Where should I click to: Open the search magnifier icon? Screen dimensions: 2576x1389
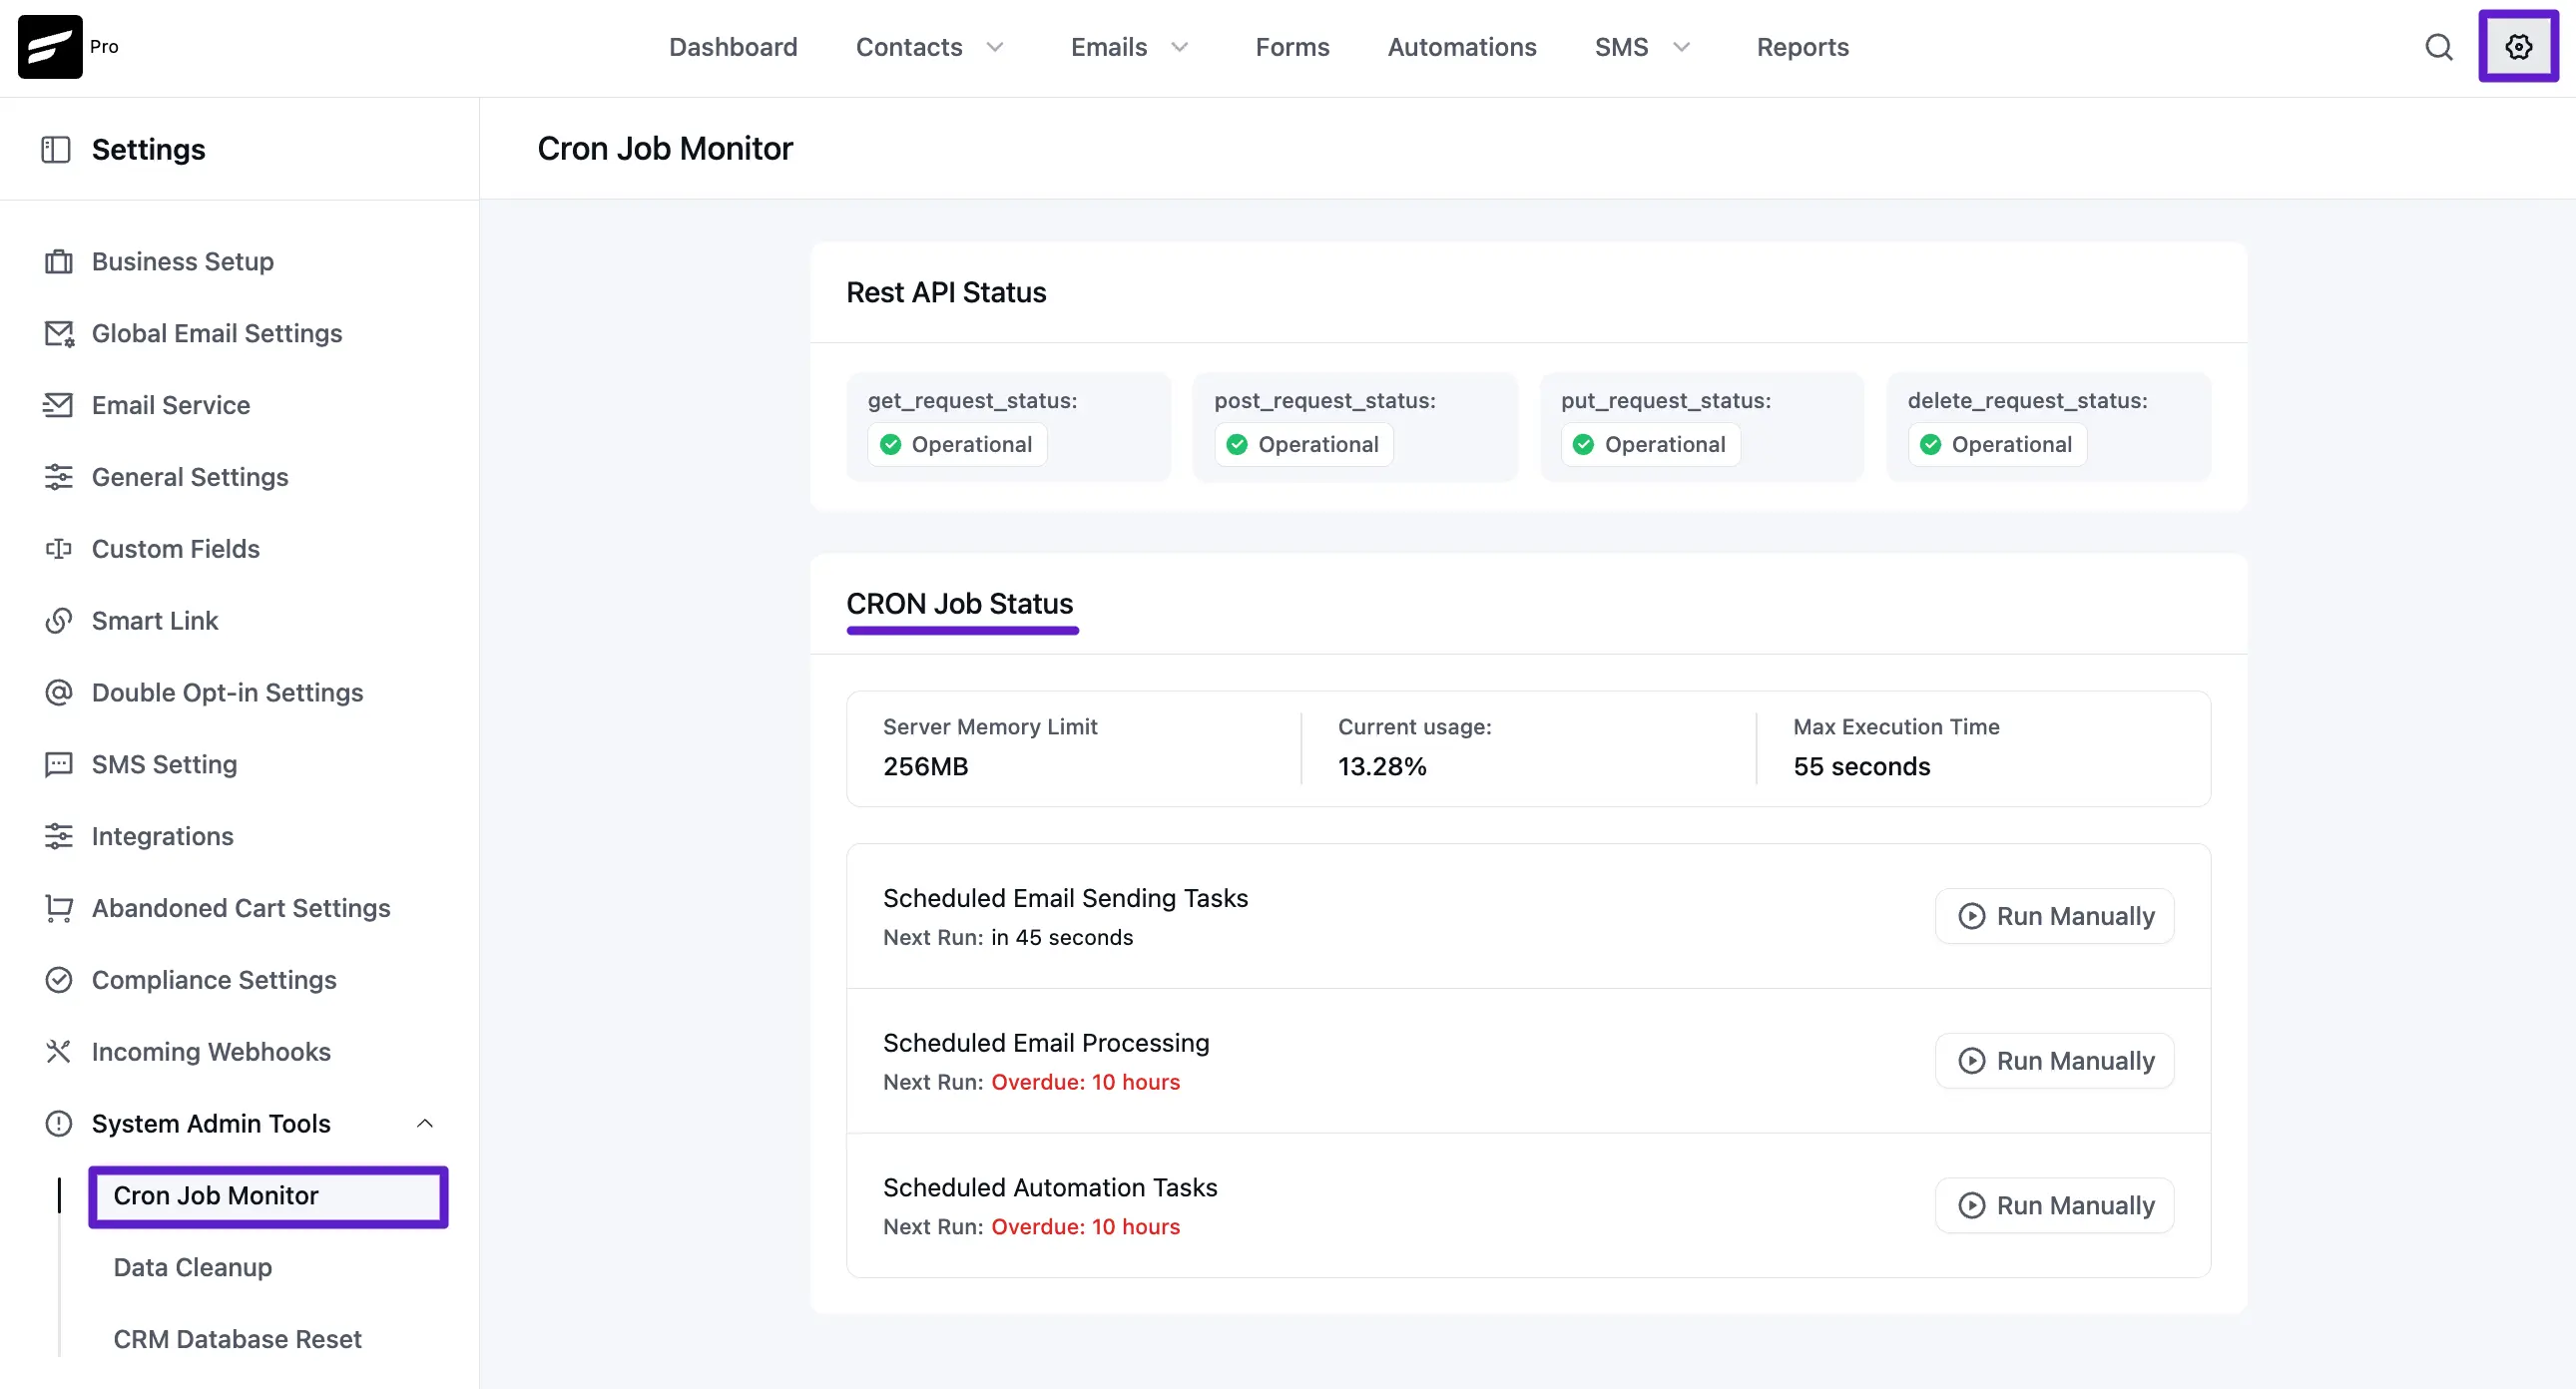[x=2439, y=47]
